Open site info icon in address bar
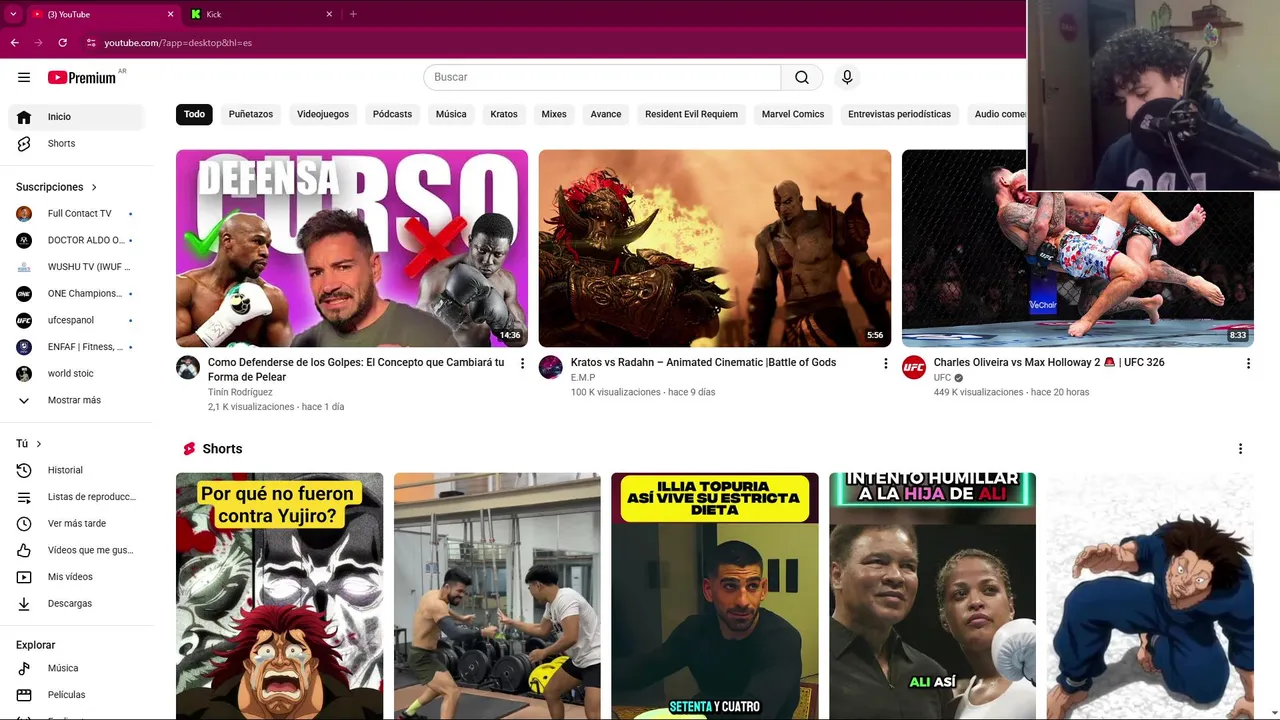The width and height of the screenshot is (1280, 720). click(x=91, y=43)
